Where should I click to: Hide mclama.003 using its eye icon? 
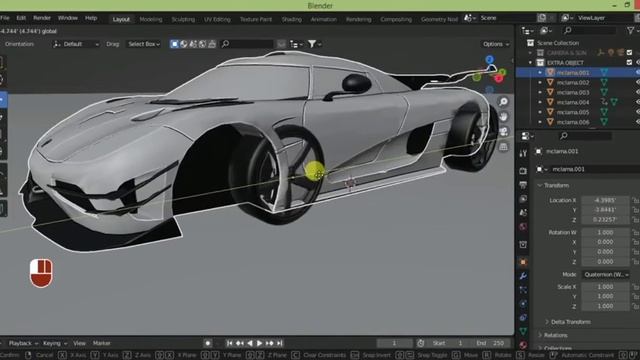638,92
